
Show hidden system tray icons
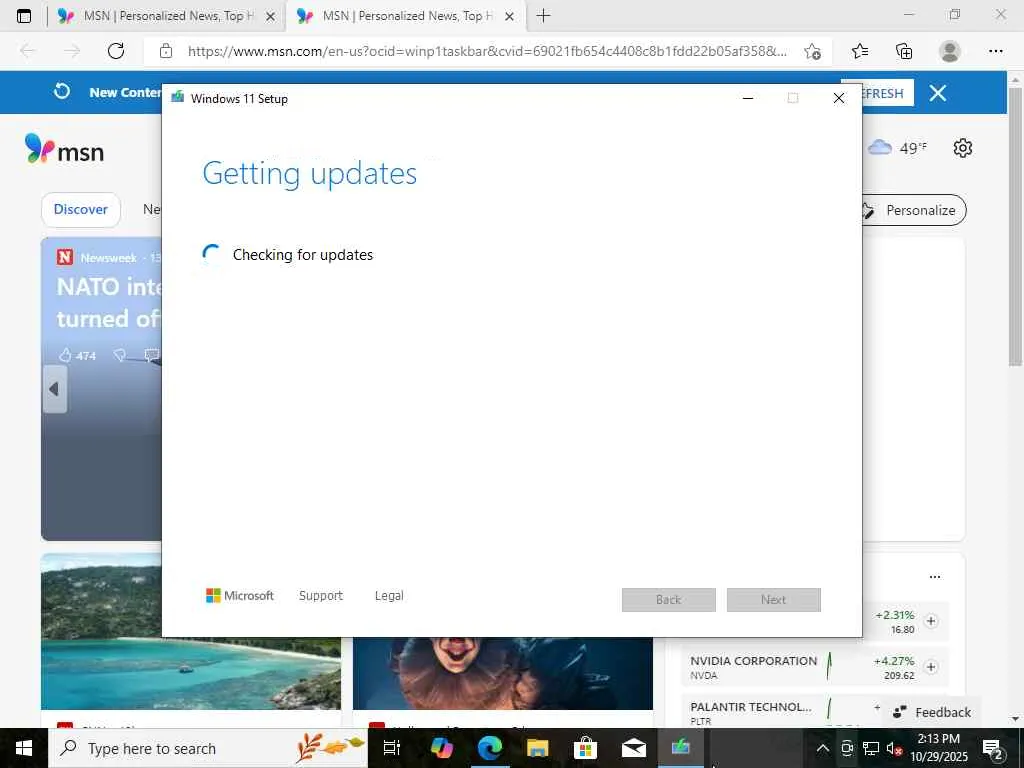coord(823,748)
